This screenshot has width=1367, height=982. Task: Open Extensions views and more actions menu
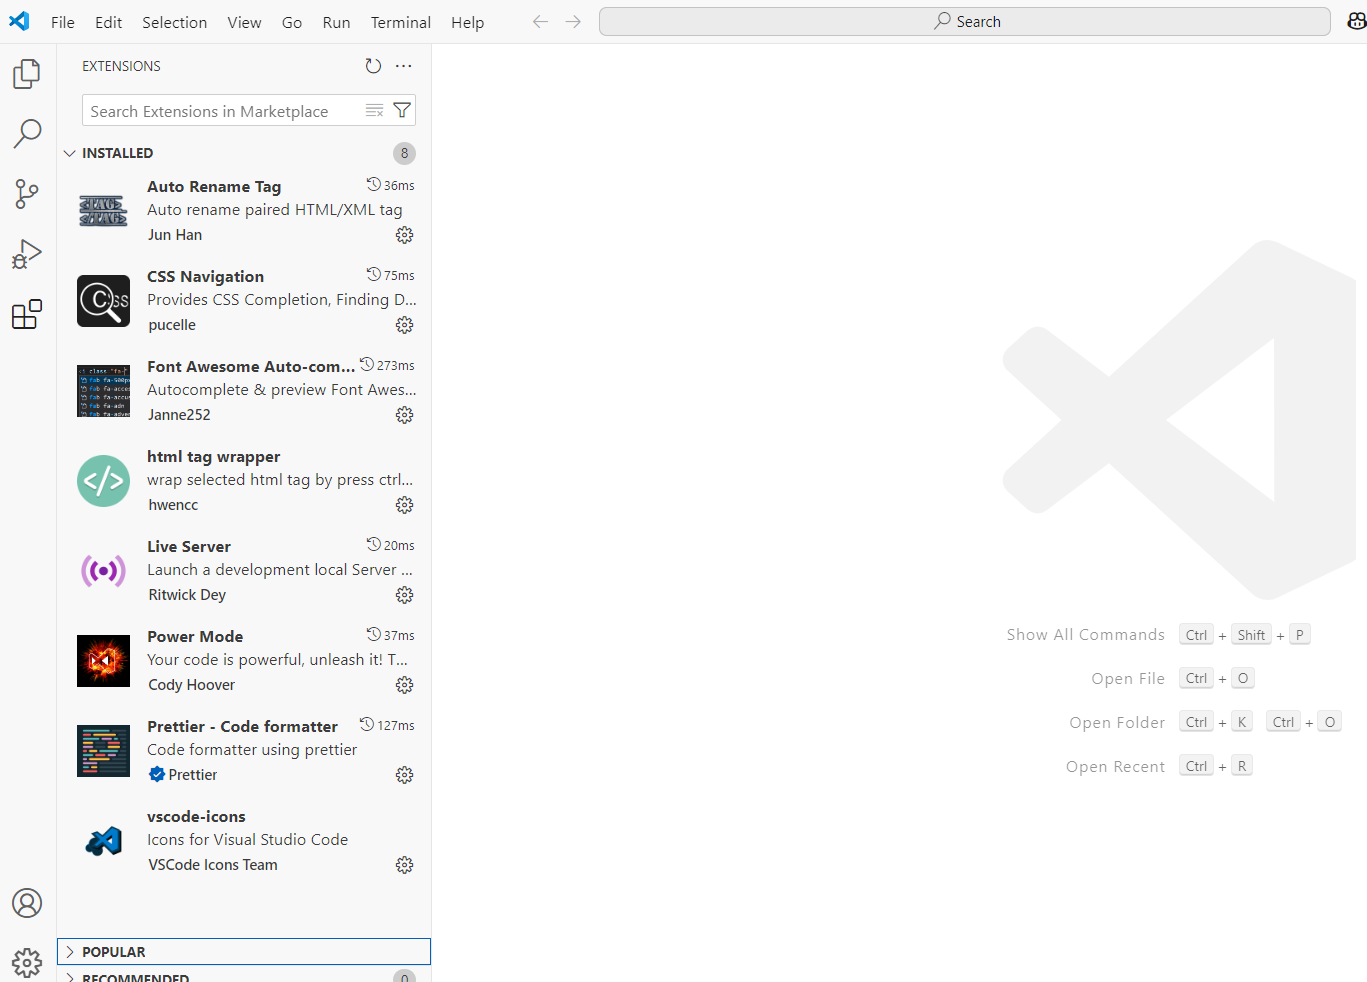pyautogui.click(x=403, y=66)
